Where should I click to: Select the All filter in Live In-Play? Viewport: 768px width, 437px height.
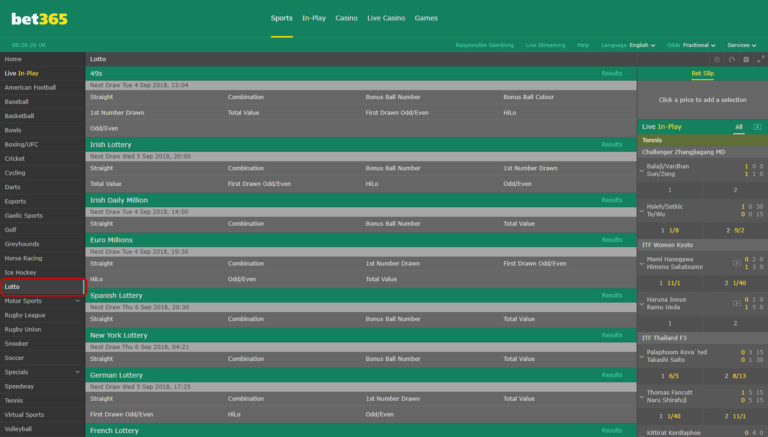(x=739, y=127)
